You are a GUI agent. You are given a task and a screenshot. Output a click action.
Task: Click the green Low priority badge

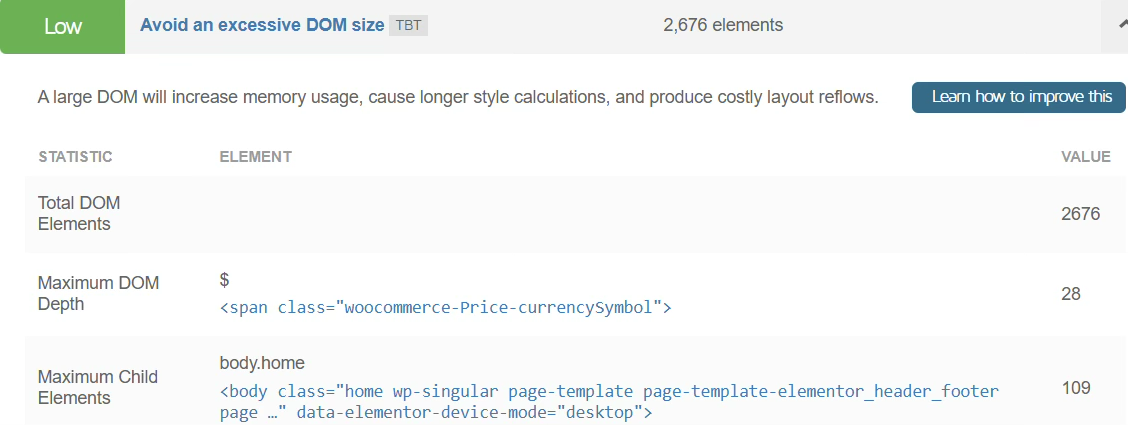(62, 27)
